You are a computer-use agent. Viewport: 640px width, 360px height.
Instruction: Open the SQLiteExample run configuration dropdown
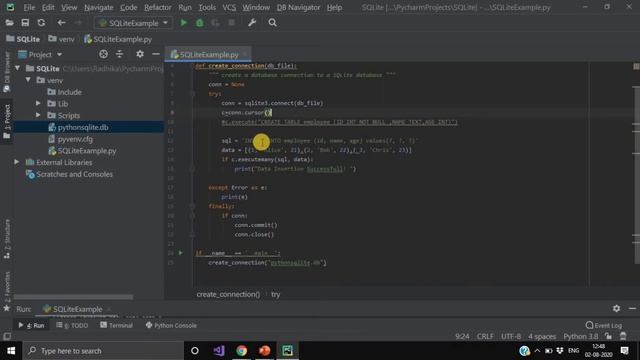(x=133, y=23)
